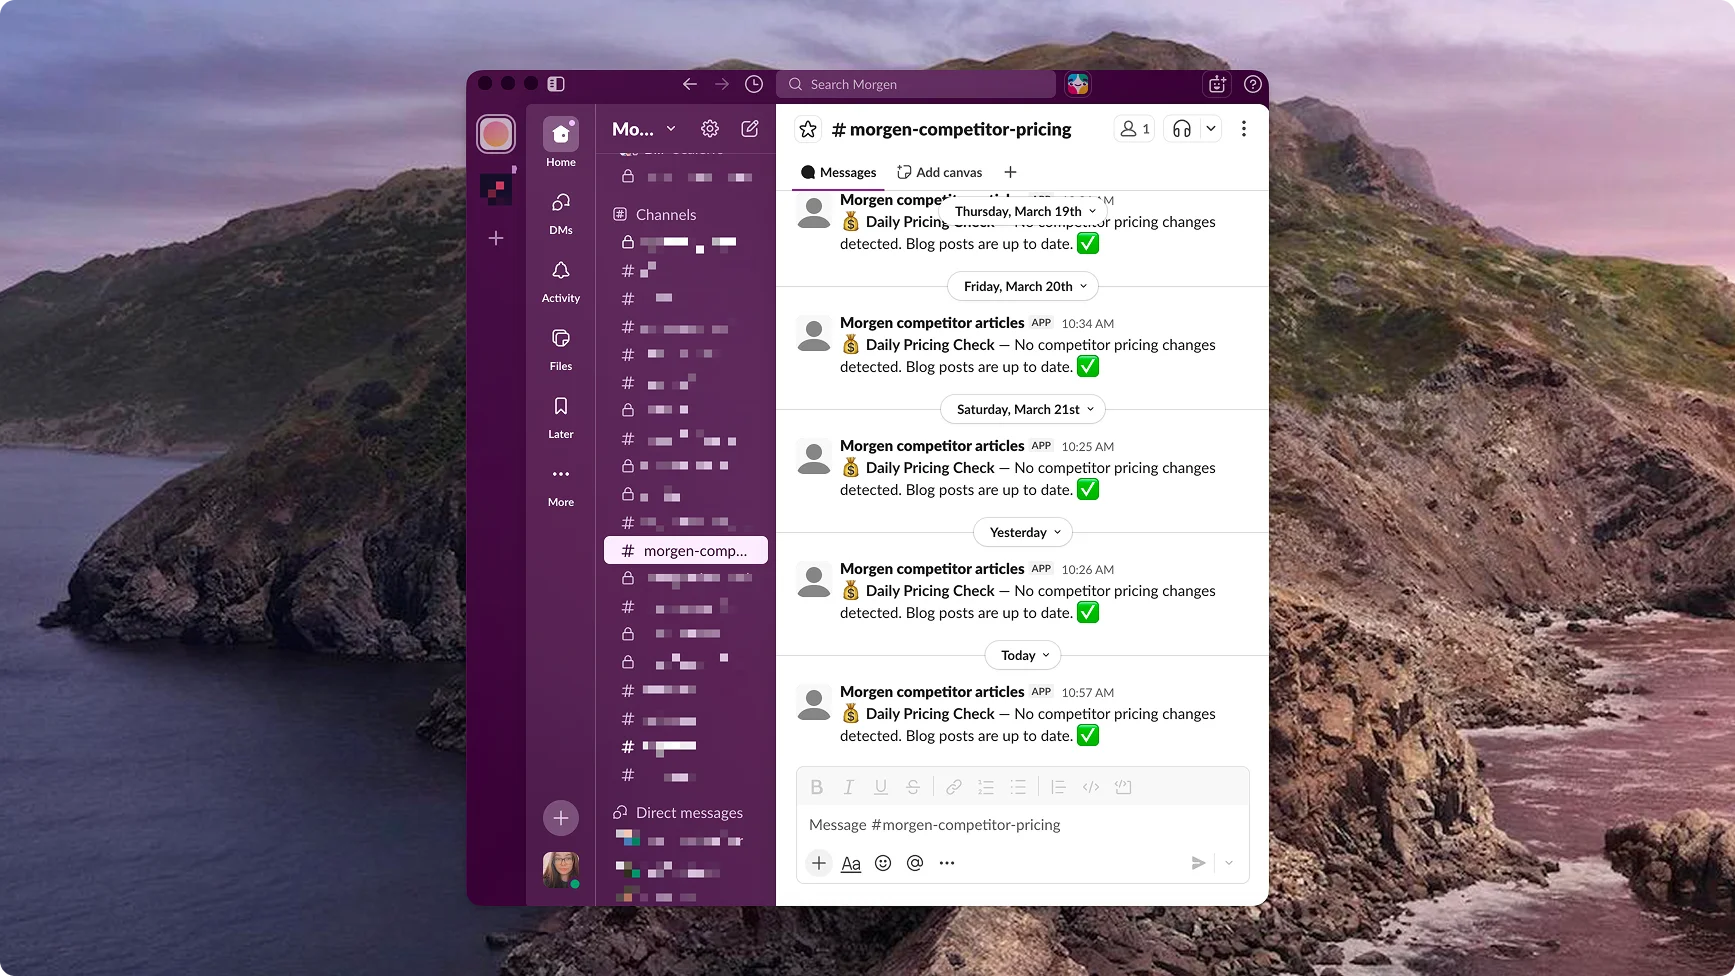View the channel member count
The image size is (1735, 976).
1133,128
